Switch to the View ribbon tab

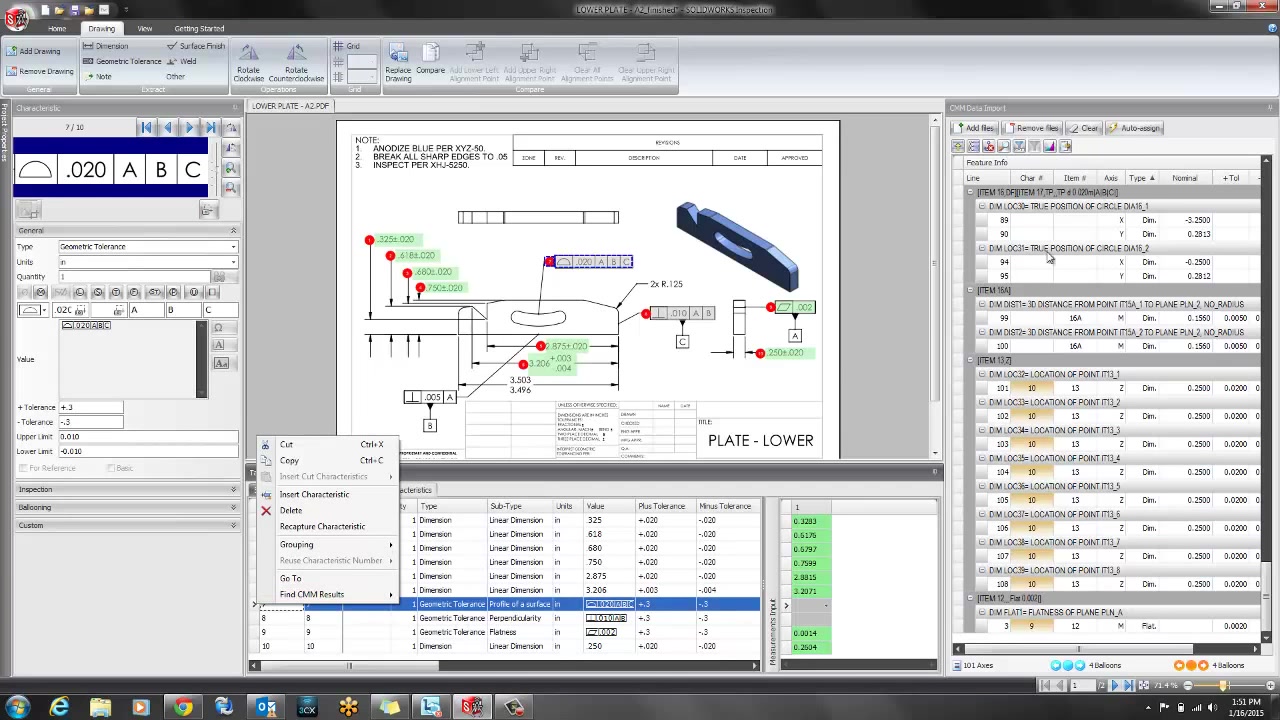pyautogui.click(x=144, y=28)
